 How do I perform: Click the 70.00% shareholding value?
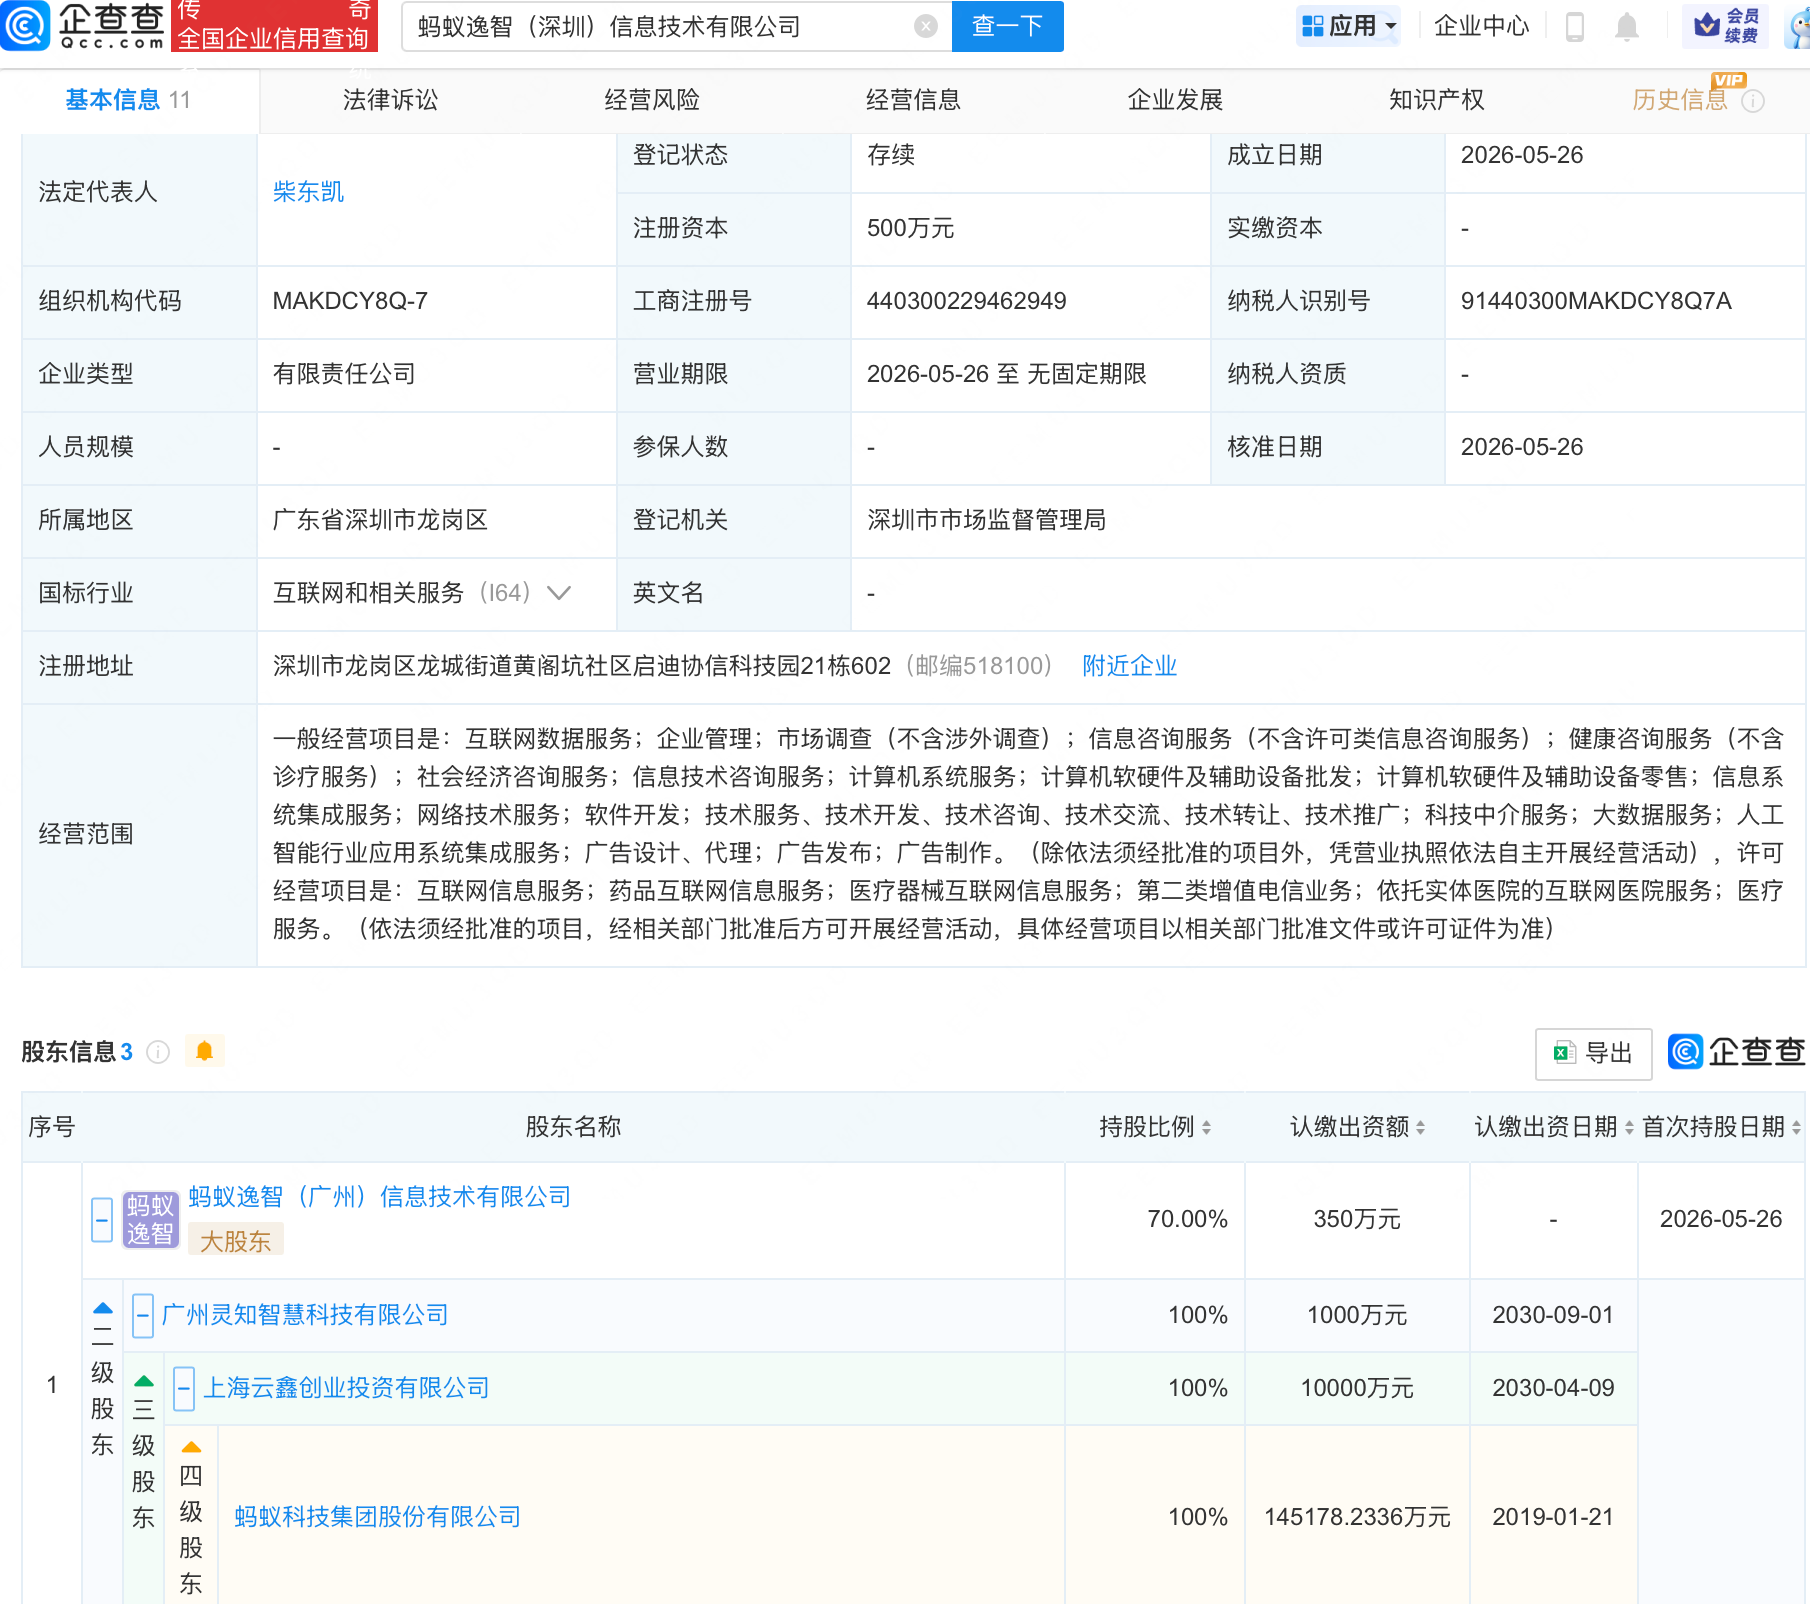(1187, 1219)
